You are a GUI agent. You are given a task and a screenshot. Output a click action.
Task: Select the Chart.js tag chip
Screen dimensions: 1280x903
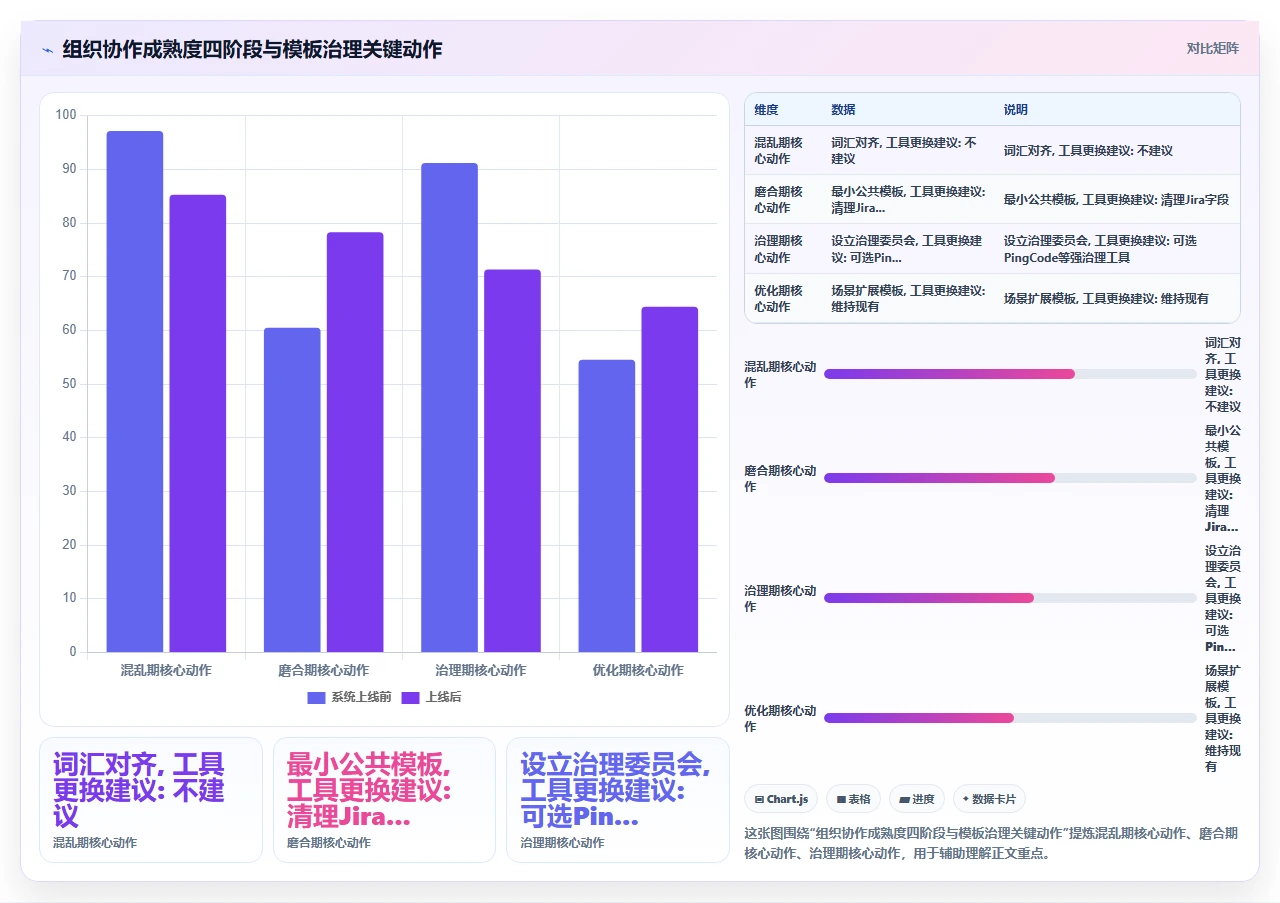[x=781, y=799]
